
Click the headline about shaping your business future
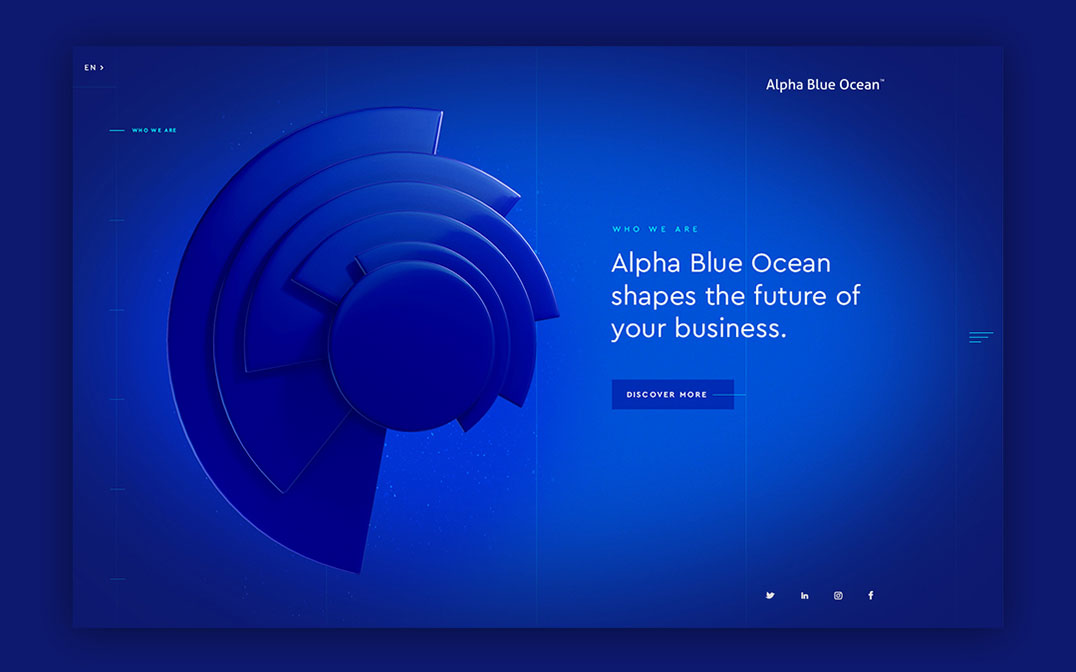click(x=736, y=295)
